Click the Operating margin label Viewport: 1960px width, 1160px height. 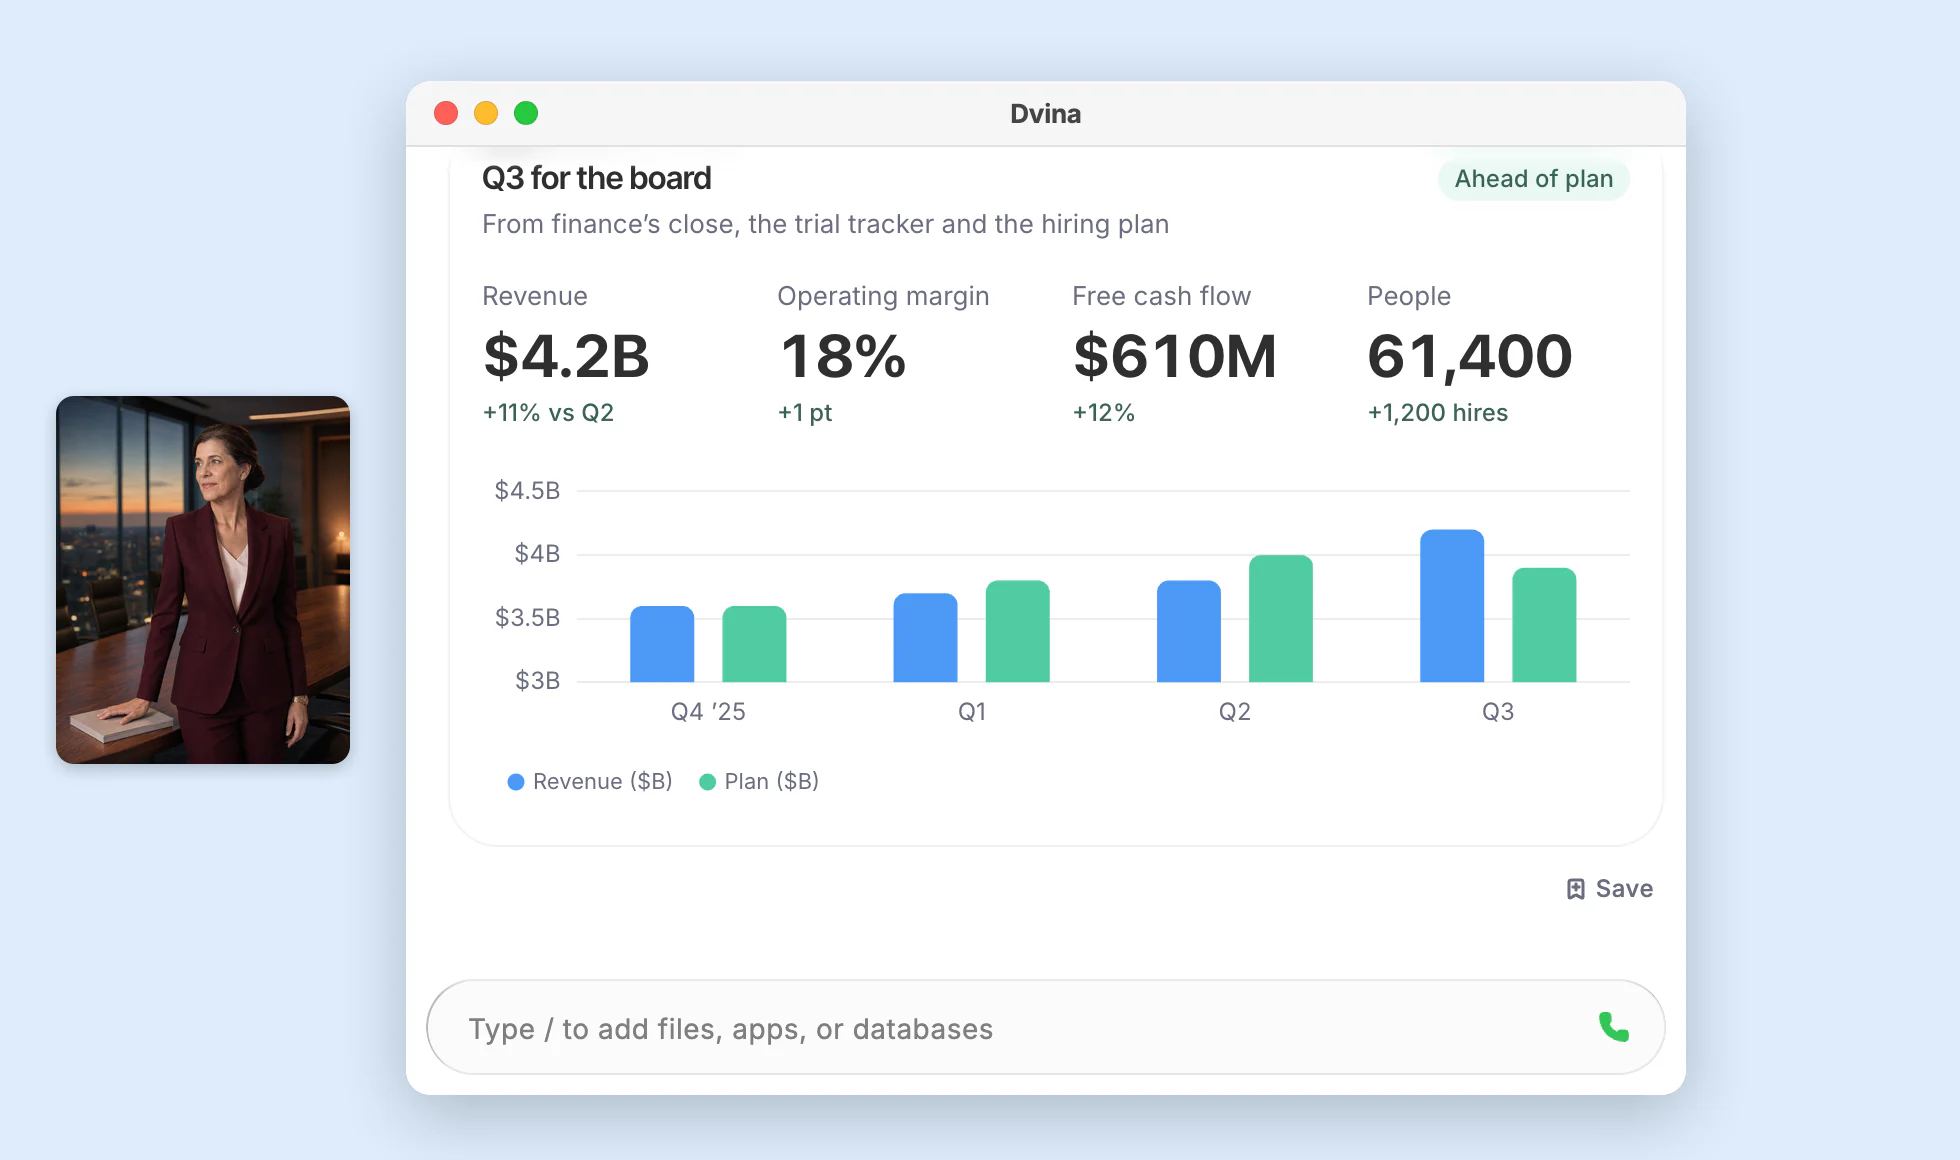[x=883, y=297]
